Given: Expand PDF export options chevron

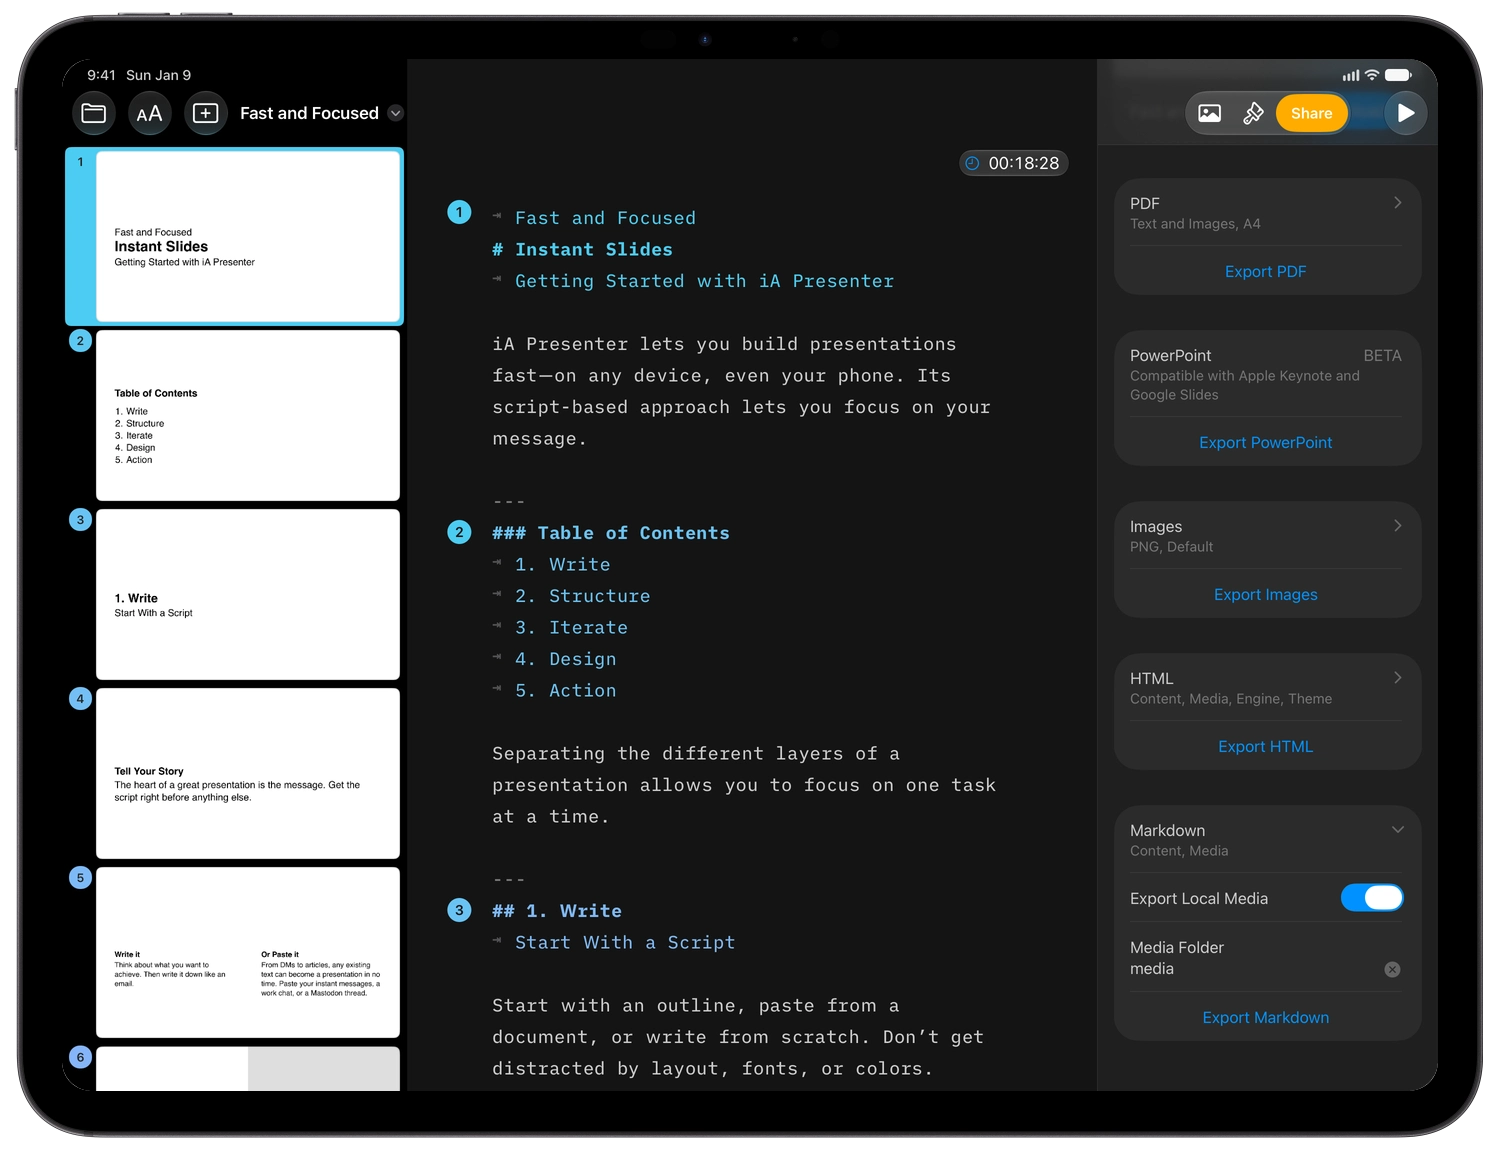Looking at the screenshot, I should pyautogui.click(x=1397, y=203).
